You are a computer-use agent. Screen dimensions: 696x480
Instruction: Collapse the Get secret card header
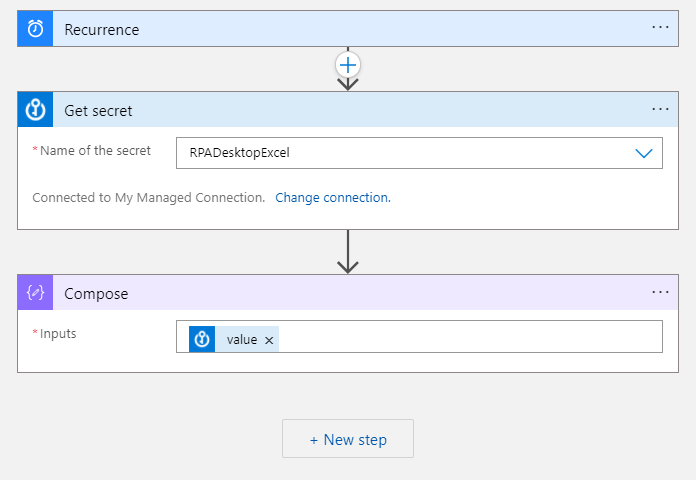click(x=348, y=110)
